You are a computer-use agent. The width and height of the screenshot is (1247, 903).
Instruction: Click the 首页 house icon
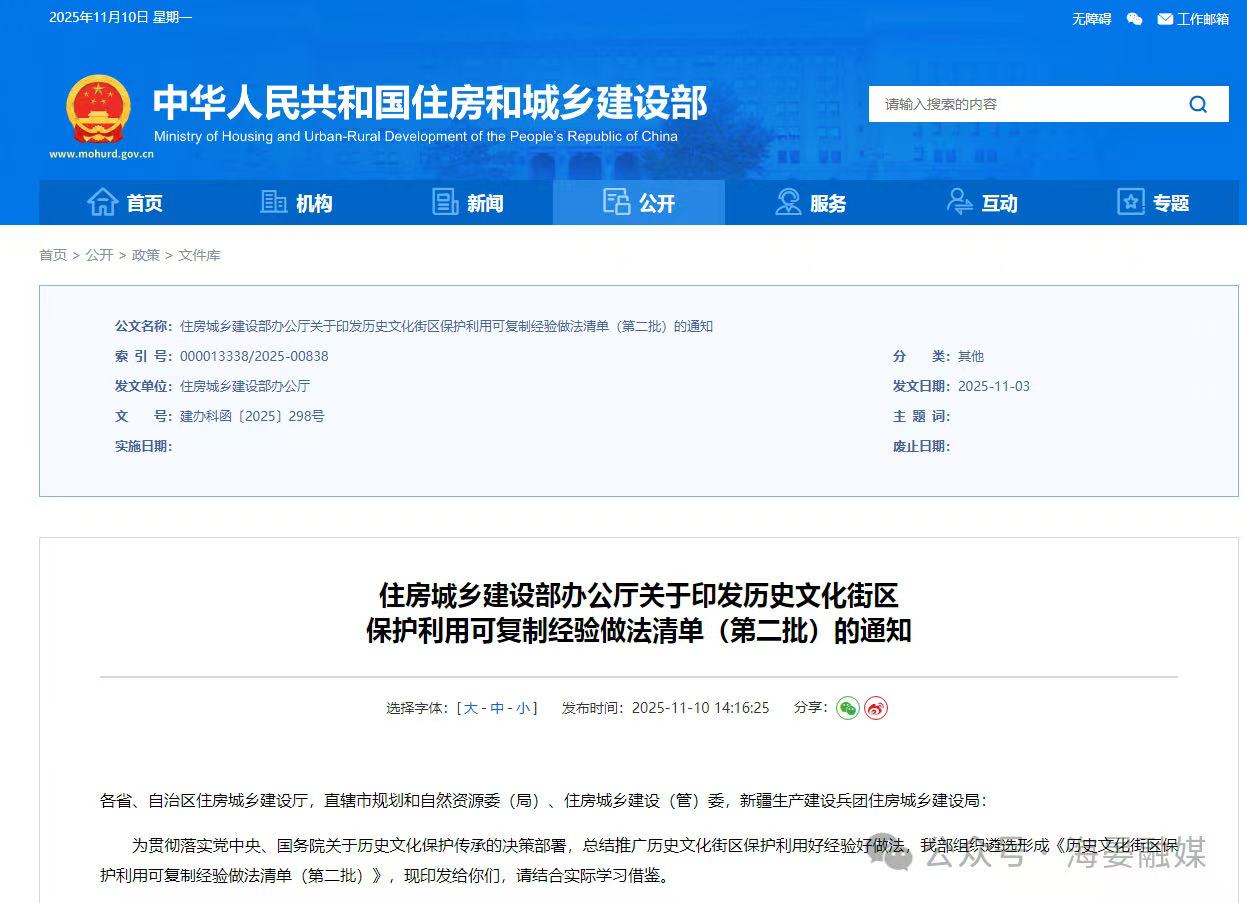102,203
